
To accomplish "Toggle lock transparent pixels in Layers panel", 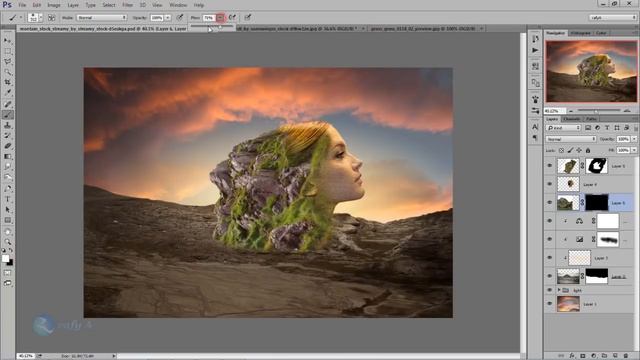I will [x=561, y=150].
